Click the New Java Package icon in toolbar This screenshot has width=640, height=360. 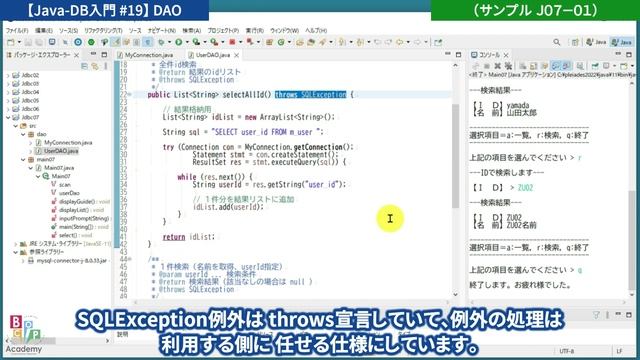click(269, 42)
